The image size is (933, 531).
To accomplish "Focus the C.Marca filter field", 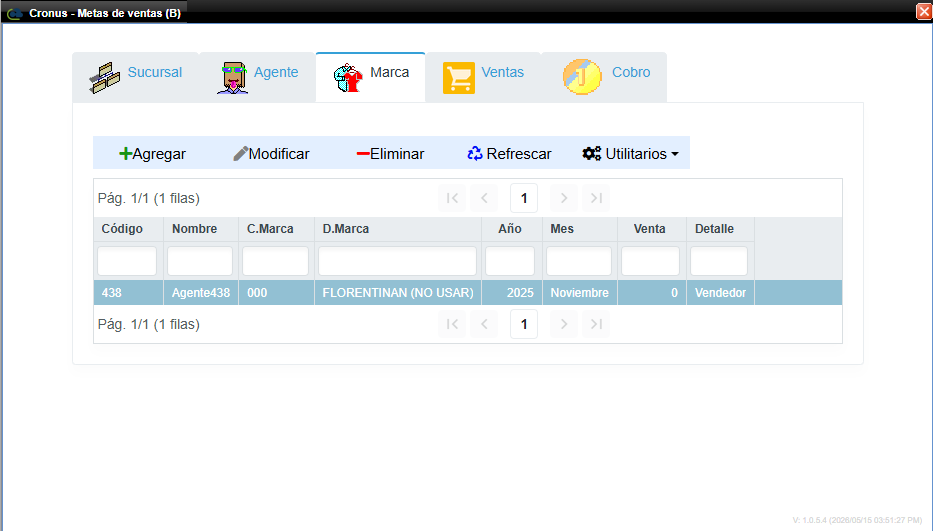I will tap(275, 261).
